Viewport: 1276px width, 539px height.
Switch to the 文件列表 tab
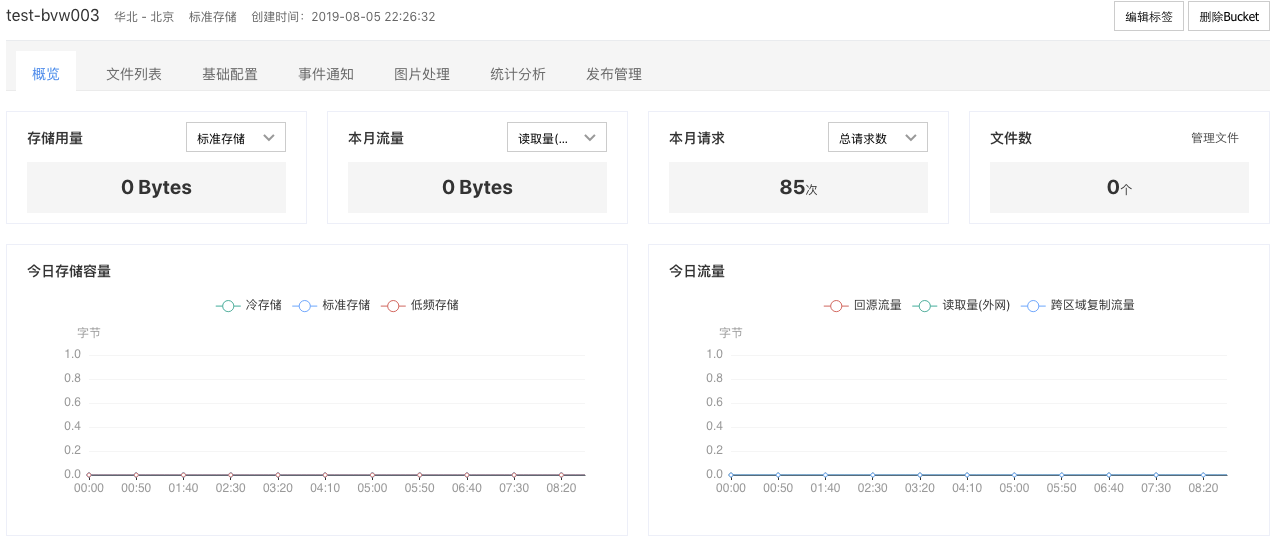pos(134,74)
